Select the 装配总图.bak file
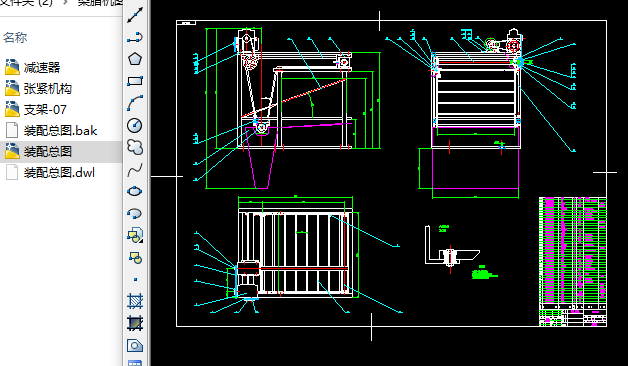The height and width of the screenshot is (366, 628). coord(51,131)
